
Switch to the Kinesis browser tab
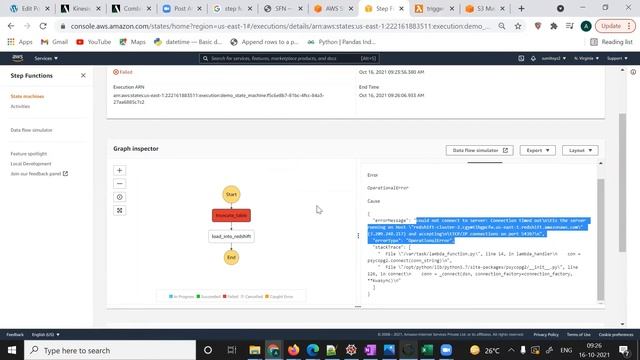pyautogui.click(x=82, y=9)
